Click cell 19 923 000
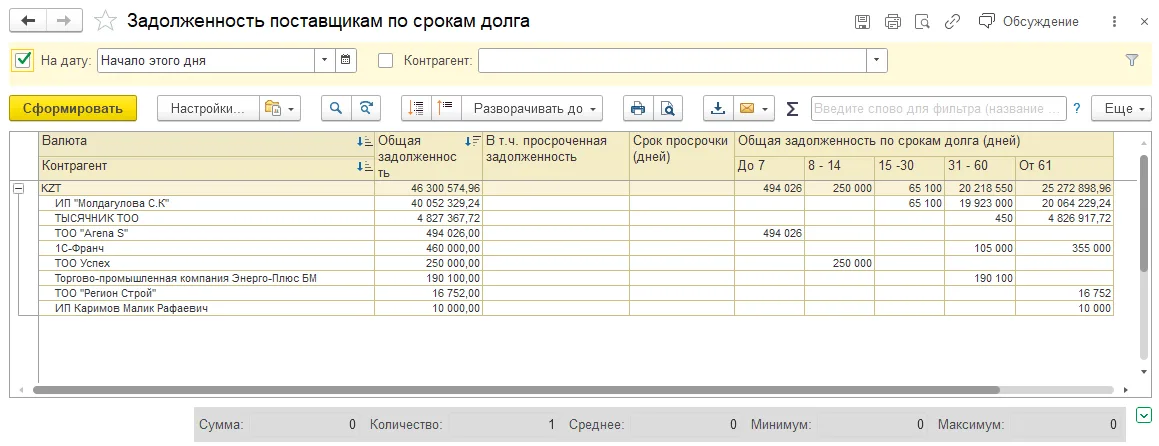The image size is (1159, 446). (979, 202)
